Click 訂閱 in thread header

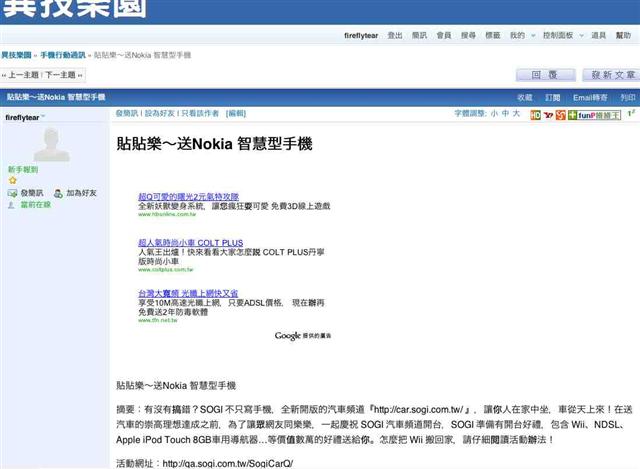[x=553, y=98]
